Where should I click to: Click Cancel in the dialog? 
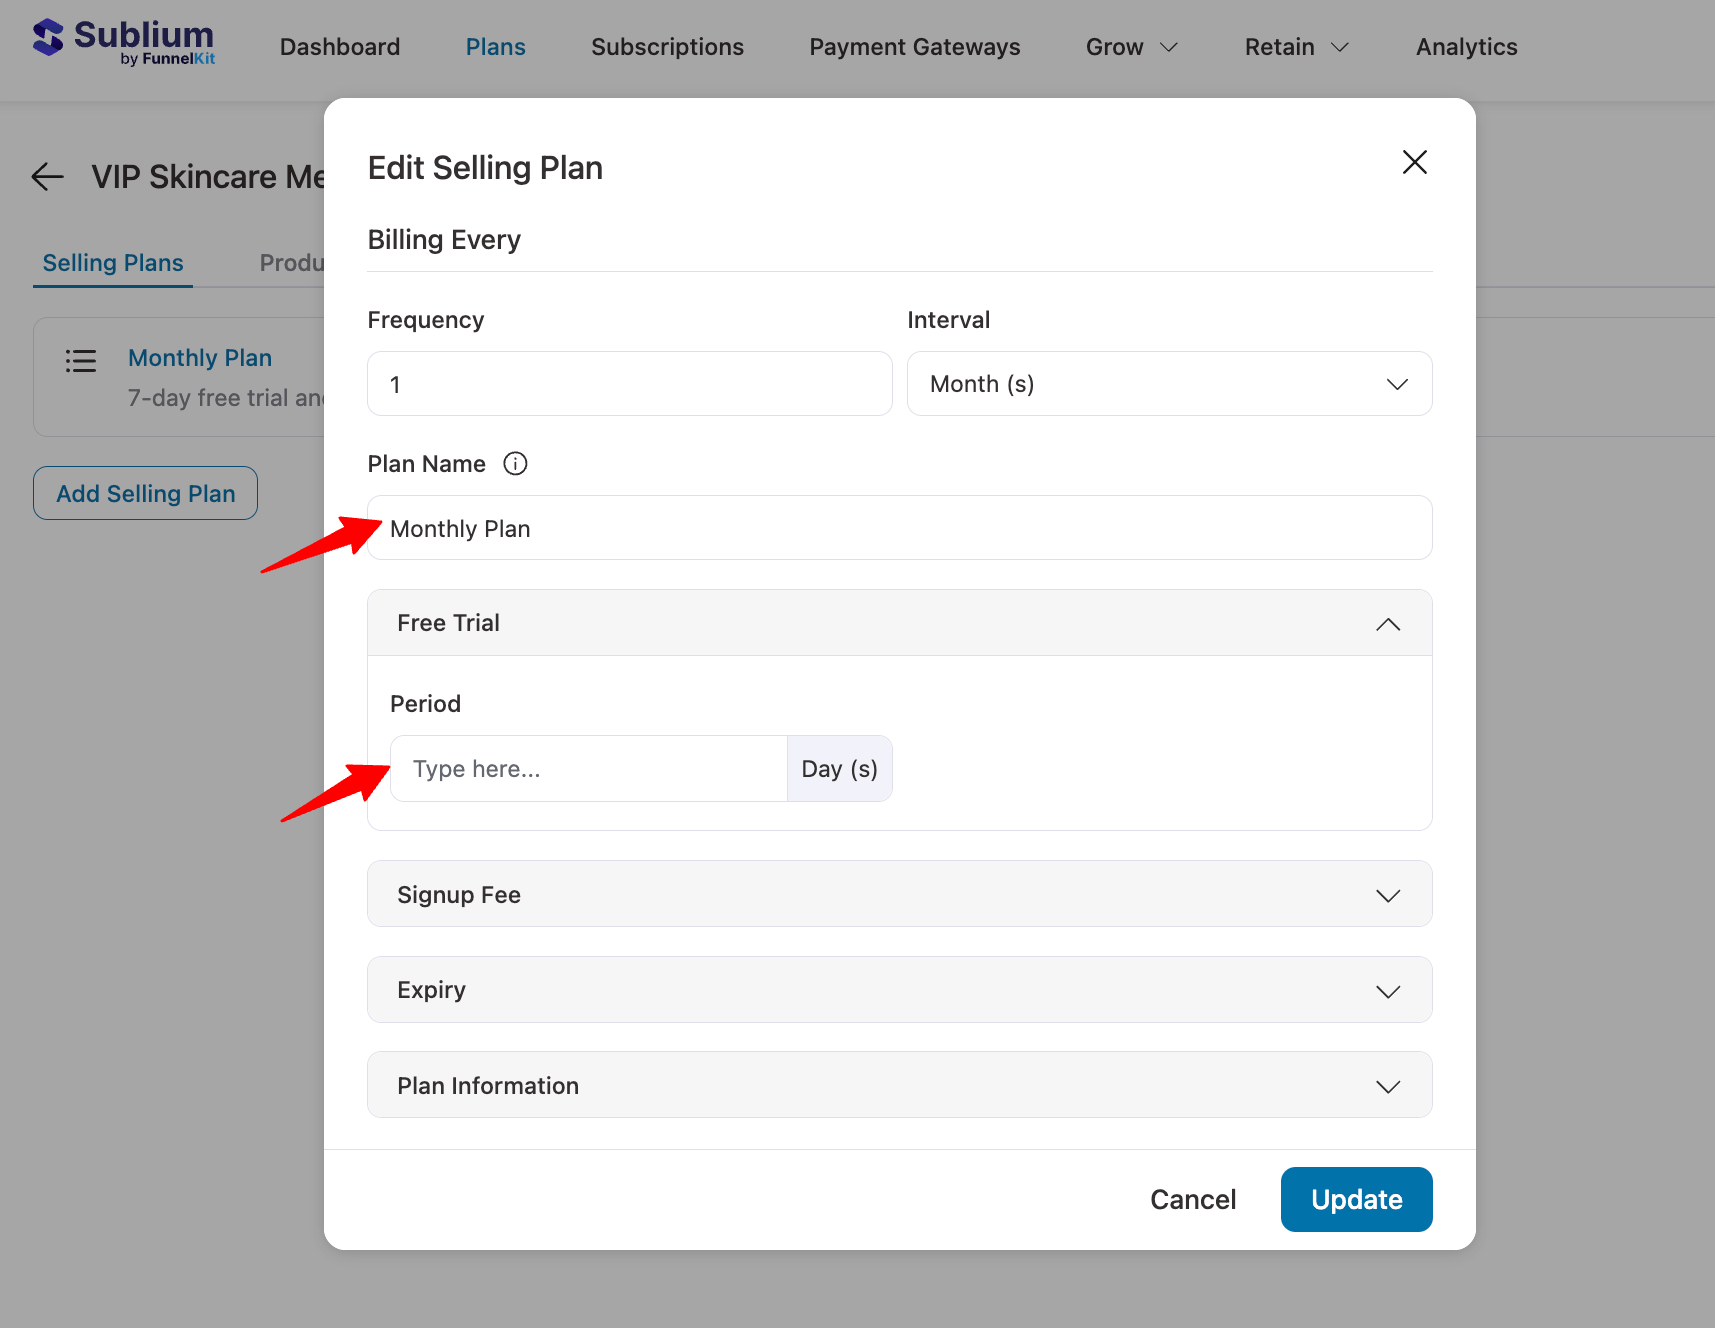(1192, 1199)
